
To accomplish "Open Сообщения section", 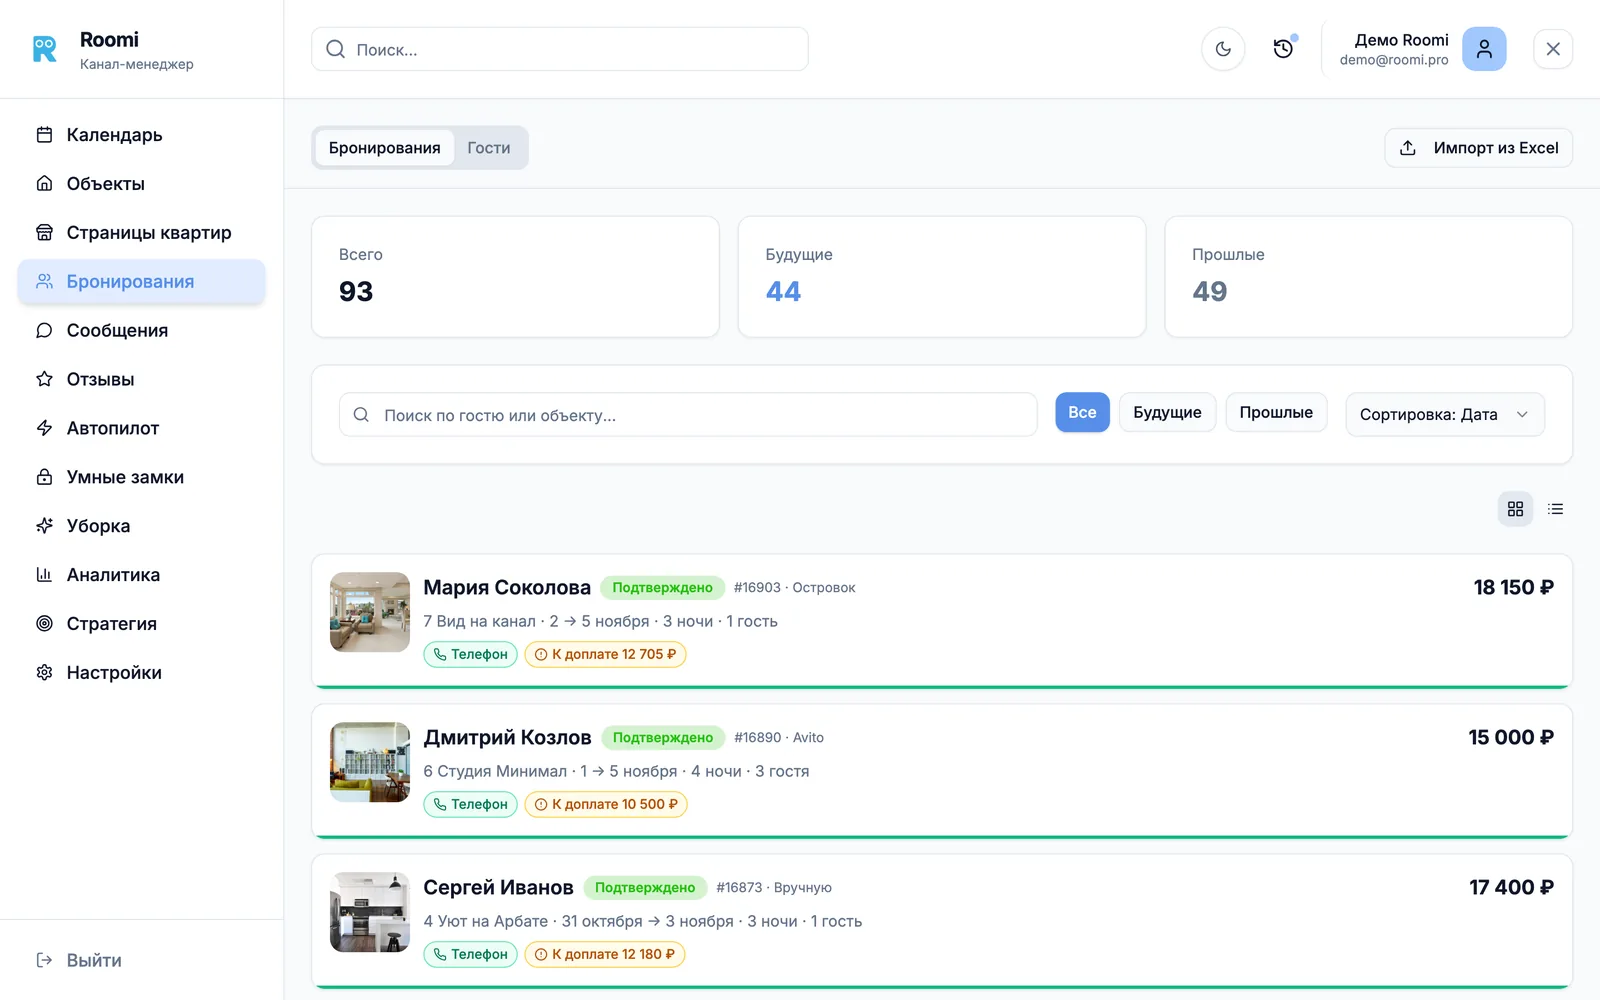I will pyautogui.click(x=141, y=331).
